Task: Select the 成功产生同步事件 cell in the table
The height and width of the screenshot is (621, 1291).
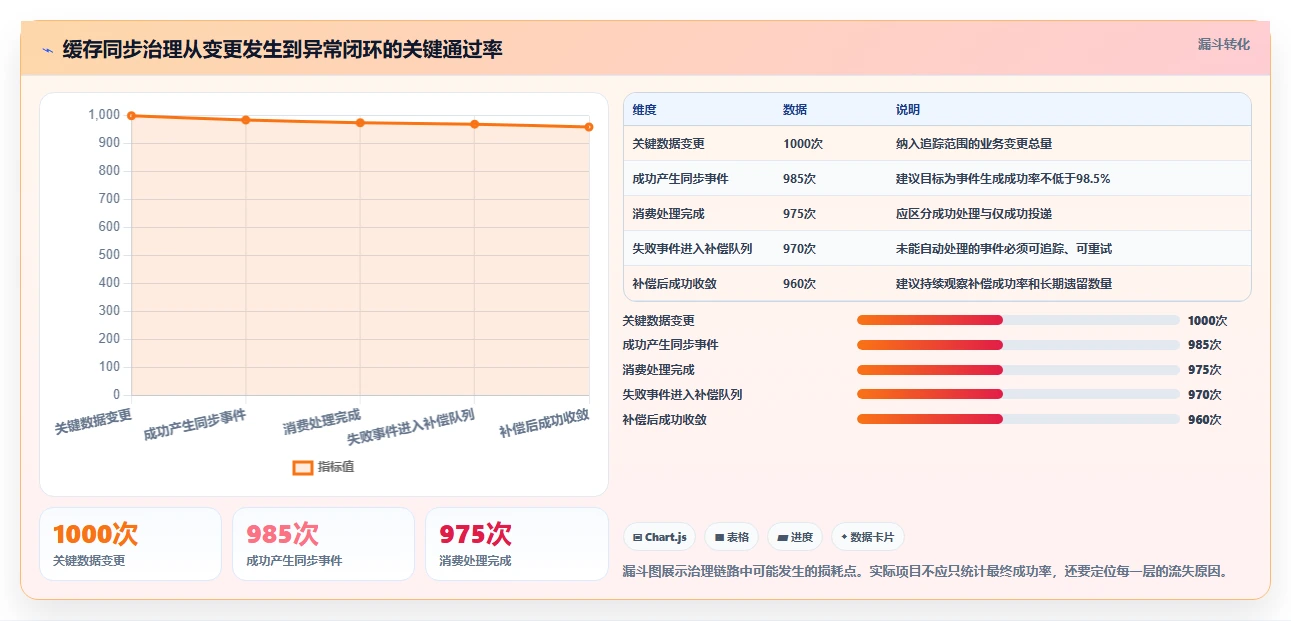Action: [680, 179]
